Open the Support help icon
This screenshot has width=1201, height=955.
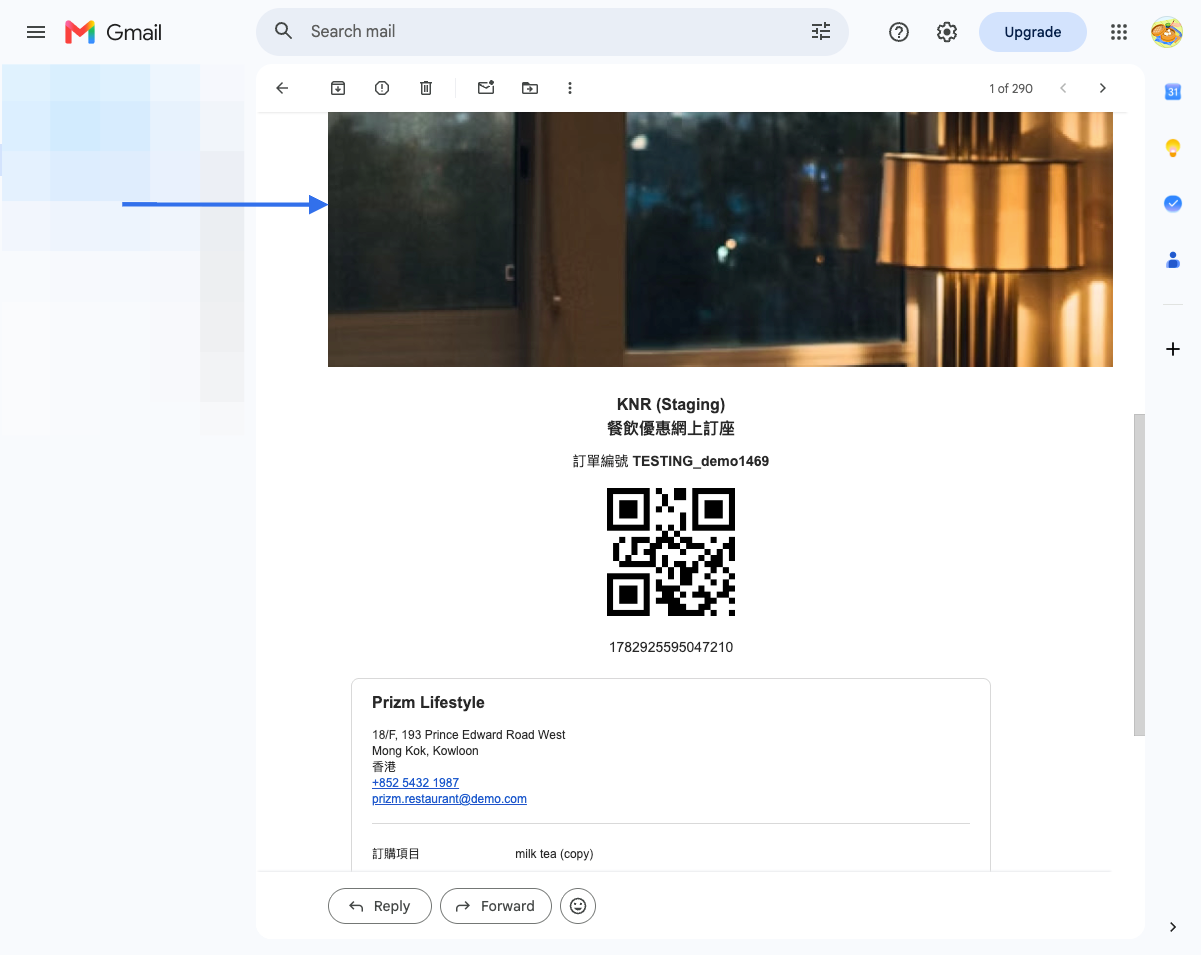pyautogui.click(x=899, y=32)
